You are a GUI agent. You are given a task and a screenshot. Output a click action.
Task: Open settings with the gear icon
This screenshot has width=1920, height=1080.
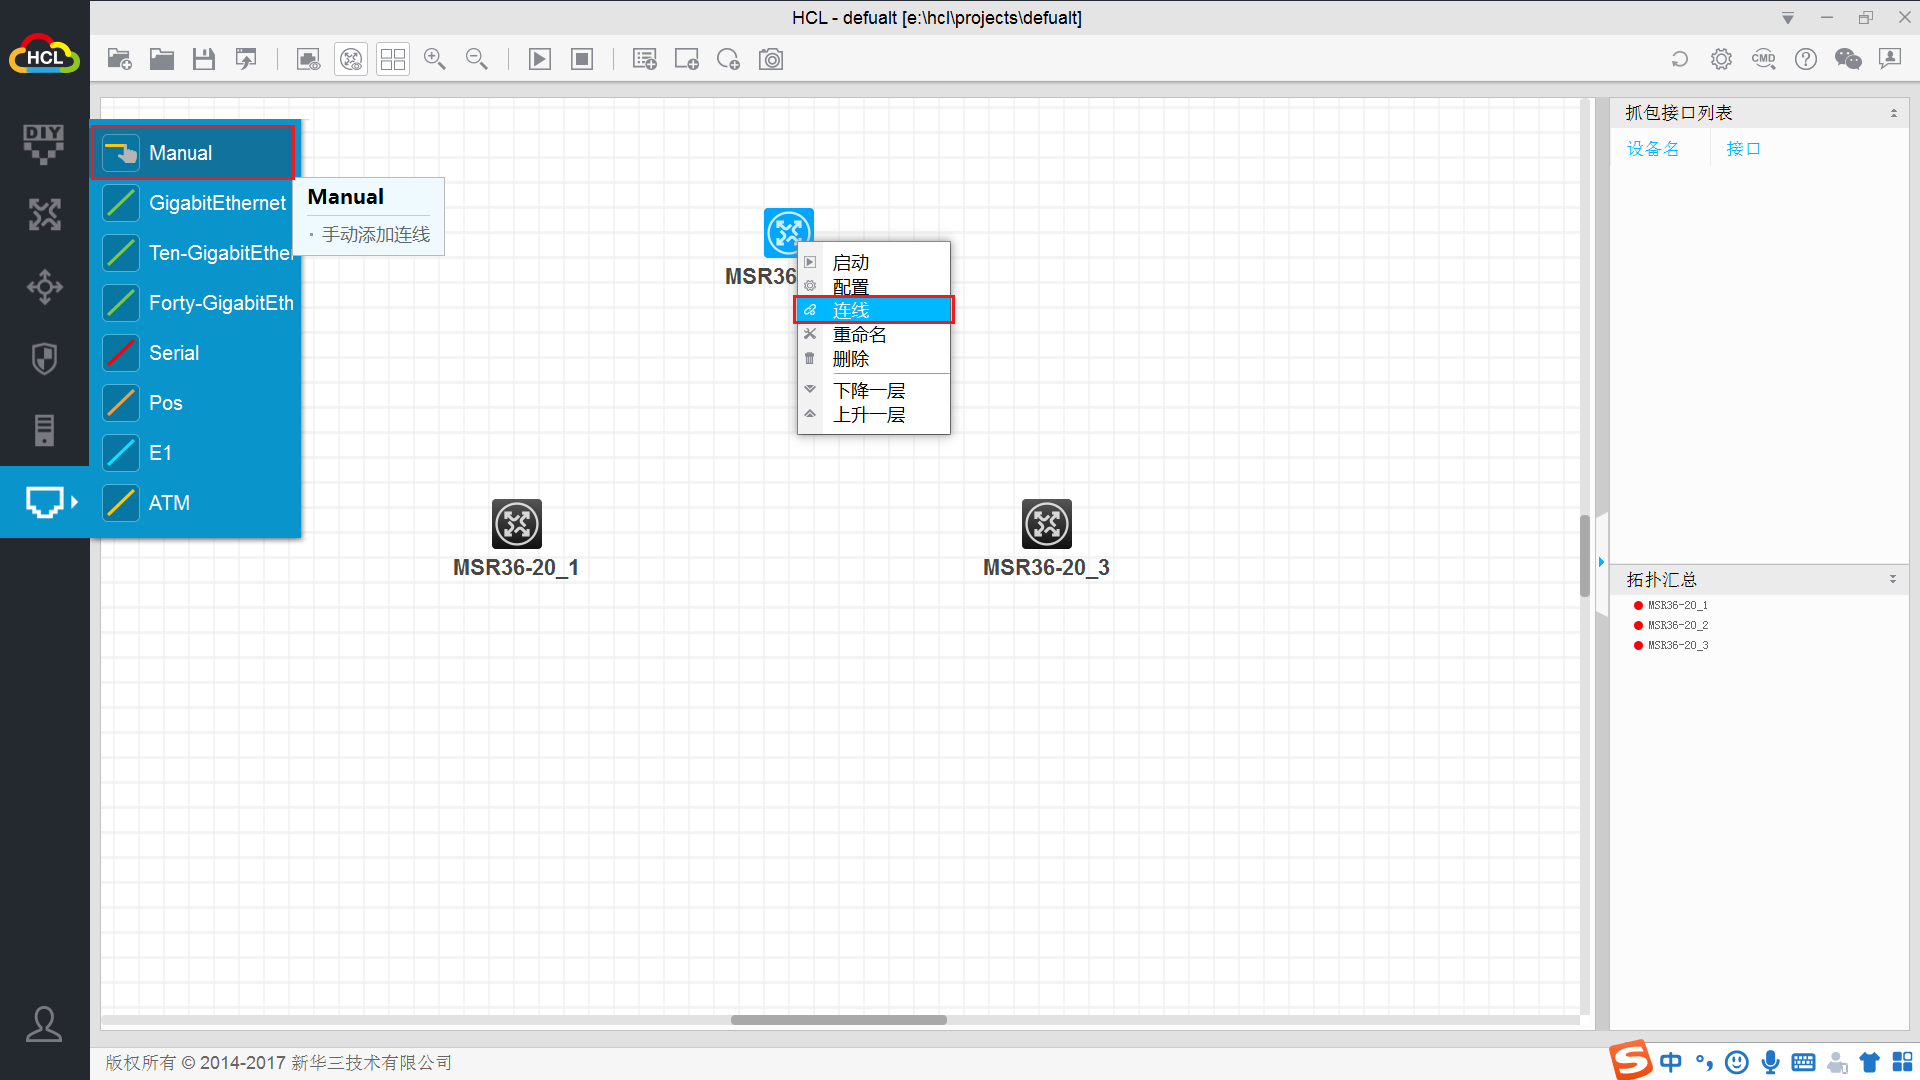(1721, 59)
